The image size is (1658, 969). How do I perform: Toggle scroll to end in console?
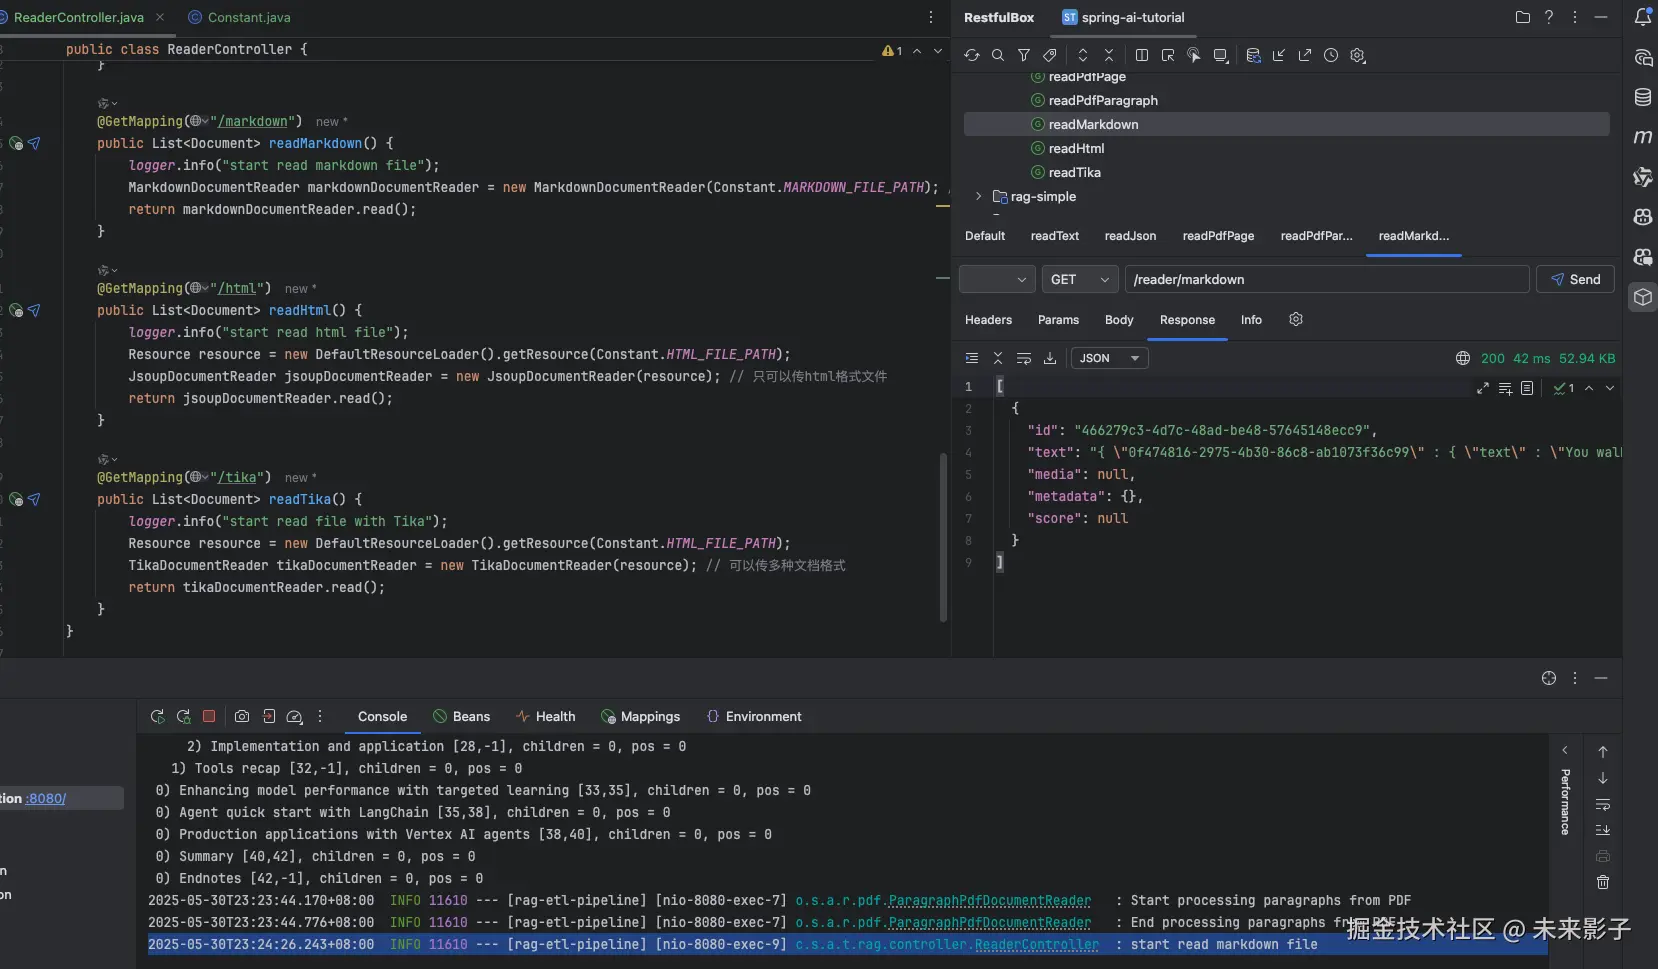(1603, 830)
